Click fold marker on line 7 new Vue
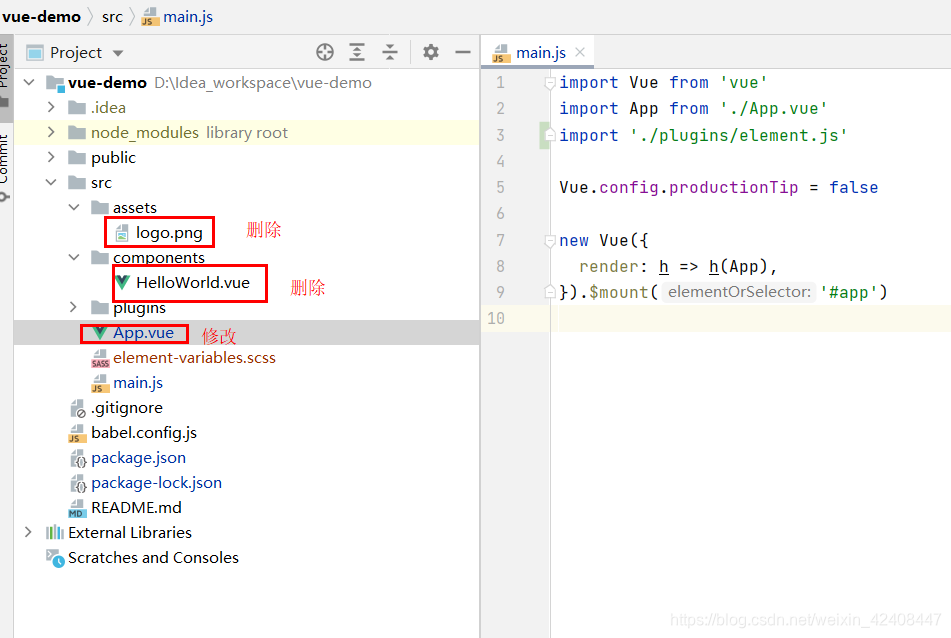951x638 pixels. point(549,241)
